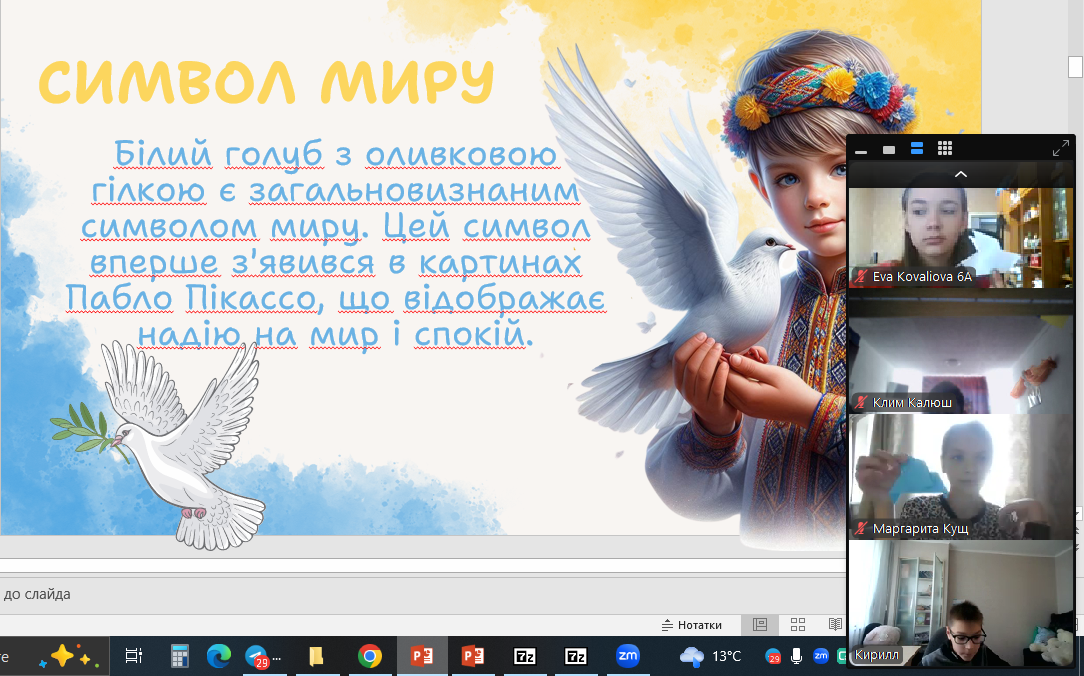Open Zoom app from the taskbar
Screen dimensions: 1084x676
[x=628, y=656]
